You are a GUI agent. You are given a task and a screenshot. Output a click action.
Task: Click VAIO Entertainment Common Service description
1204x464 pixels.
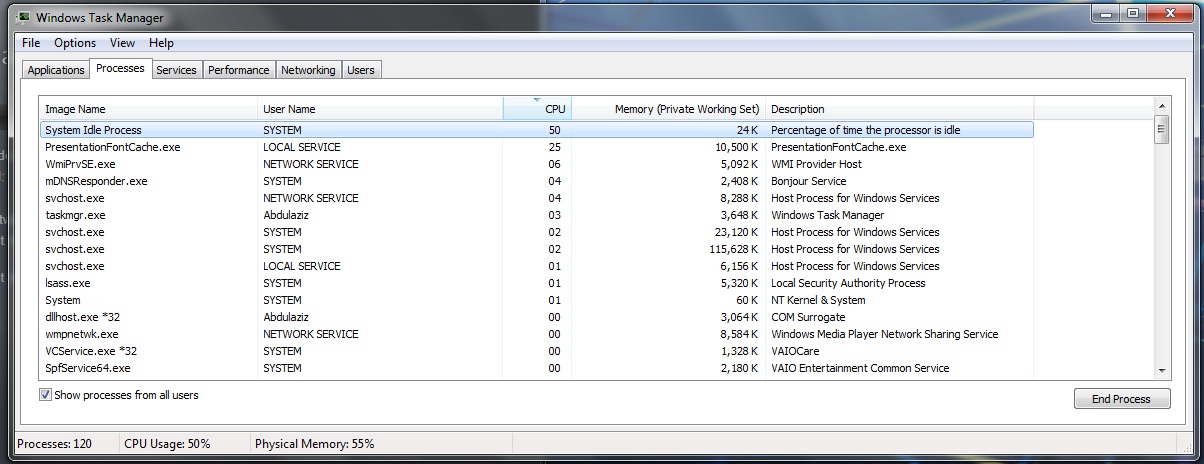(x=860, y=368)
